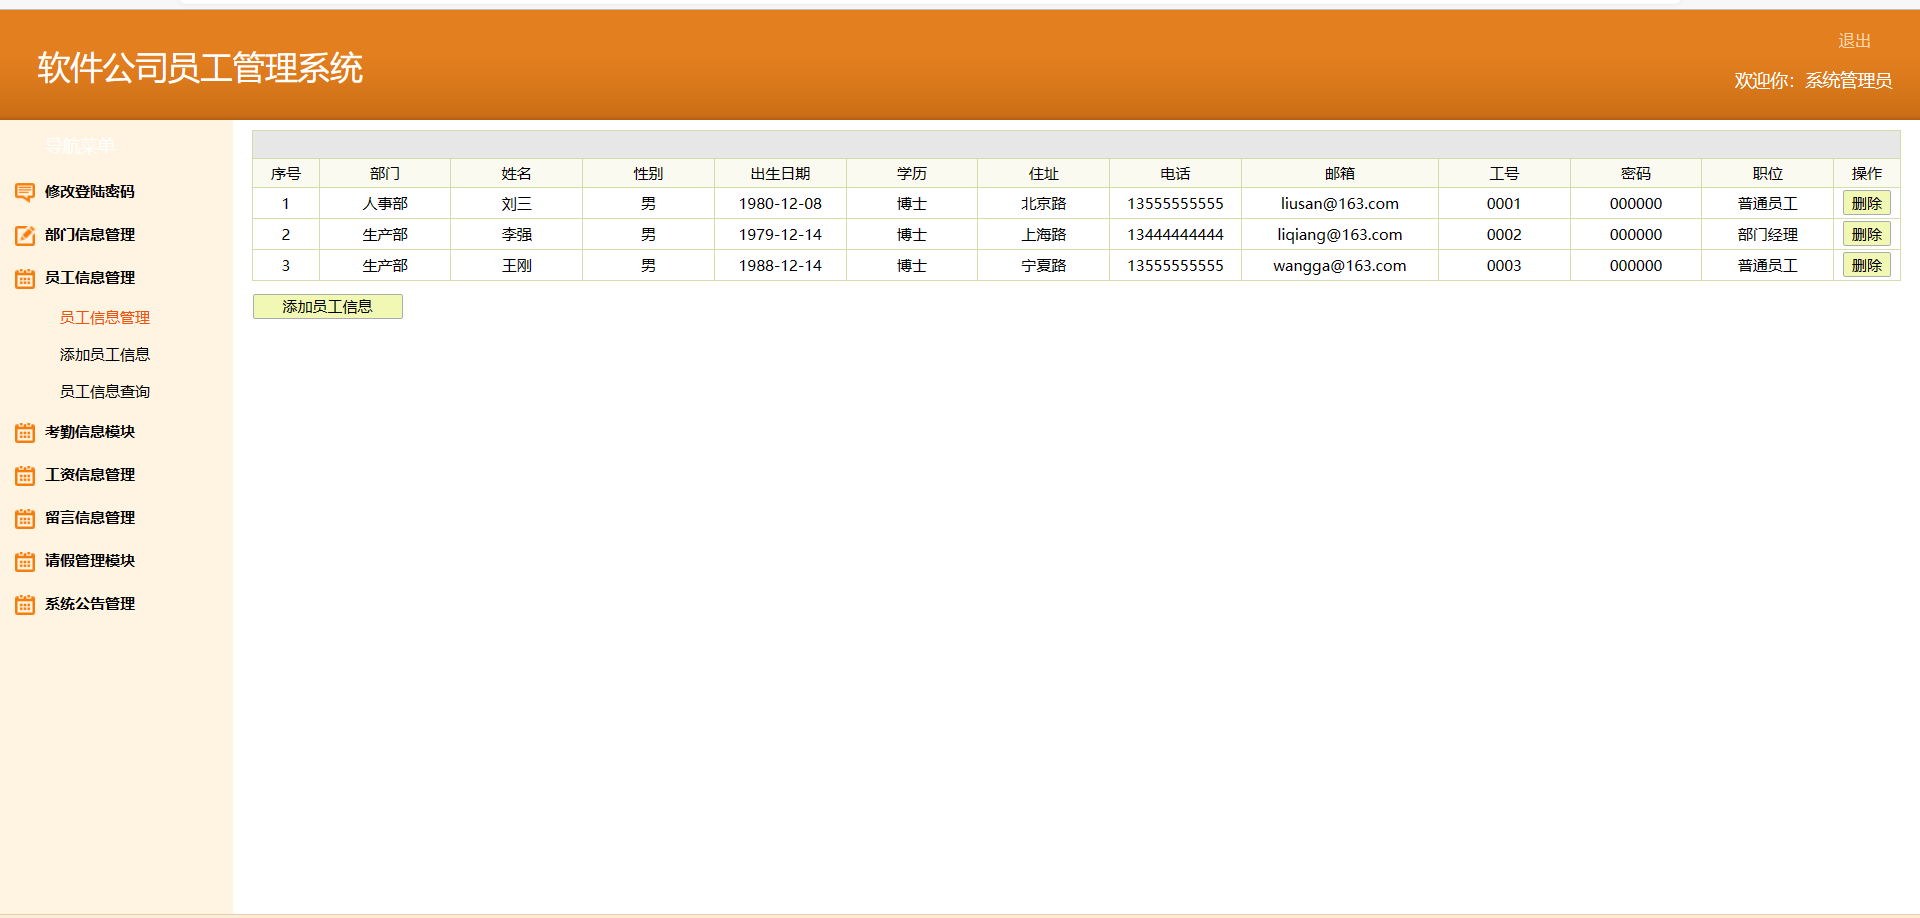Click birth date 1980-12-08

pyautogui.click(x=780, y=203)
